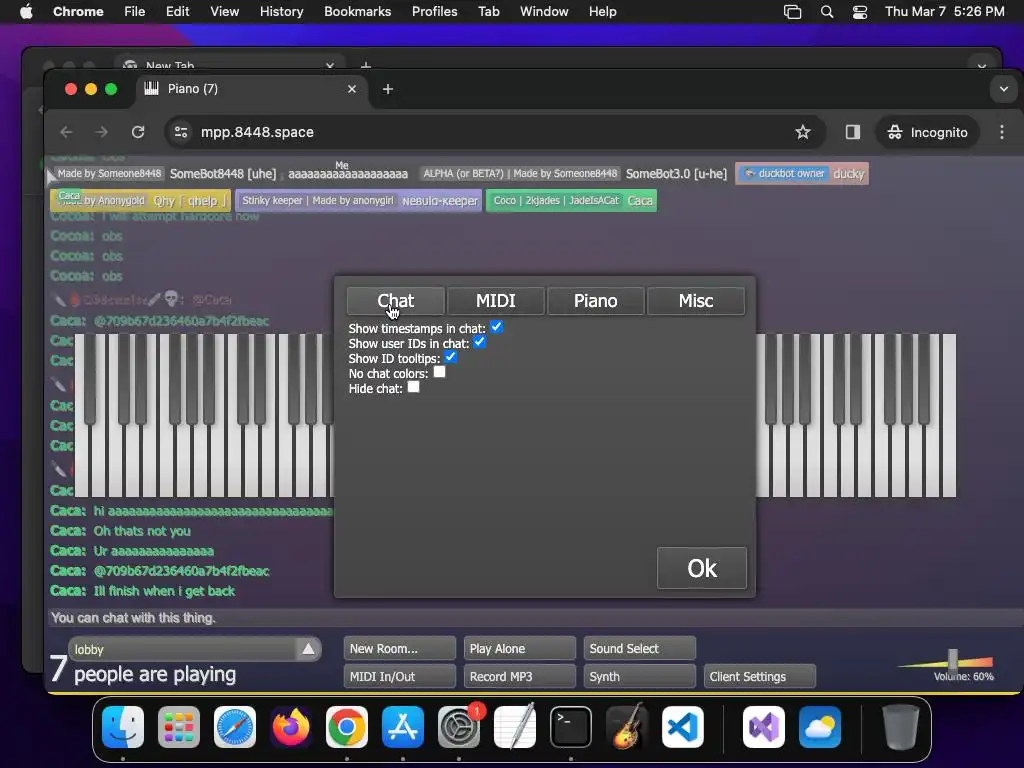Screen dimensions: 1024x768
Task: Open Chrome's three-dot menu
Action: (1002, 132)
